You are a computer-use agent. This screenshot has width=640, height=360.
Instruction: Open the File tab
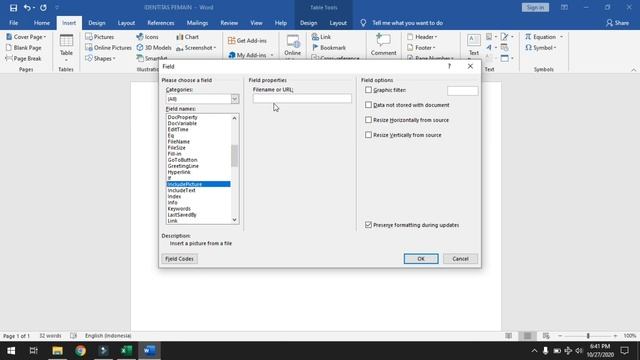[13, 23]
